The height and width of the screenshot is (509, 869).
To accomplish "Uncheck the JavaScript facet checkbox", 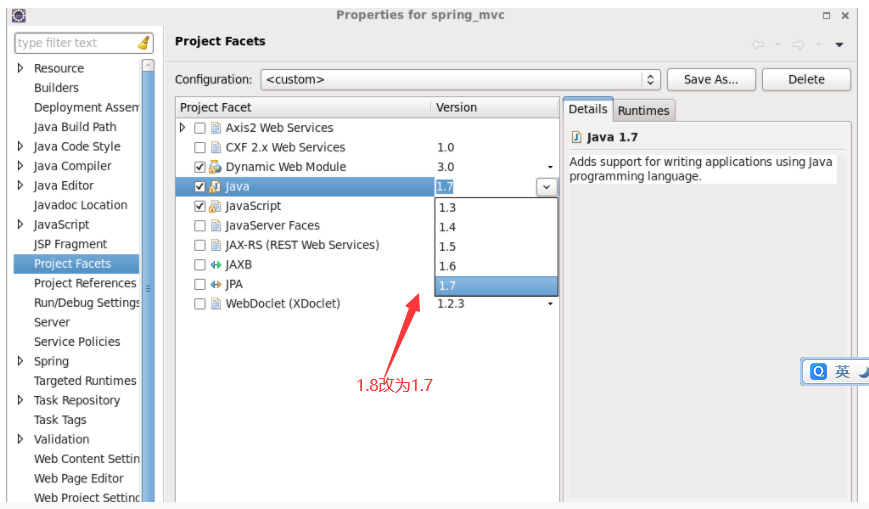I will click(x=200, y=206).
